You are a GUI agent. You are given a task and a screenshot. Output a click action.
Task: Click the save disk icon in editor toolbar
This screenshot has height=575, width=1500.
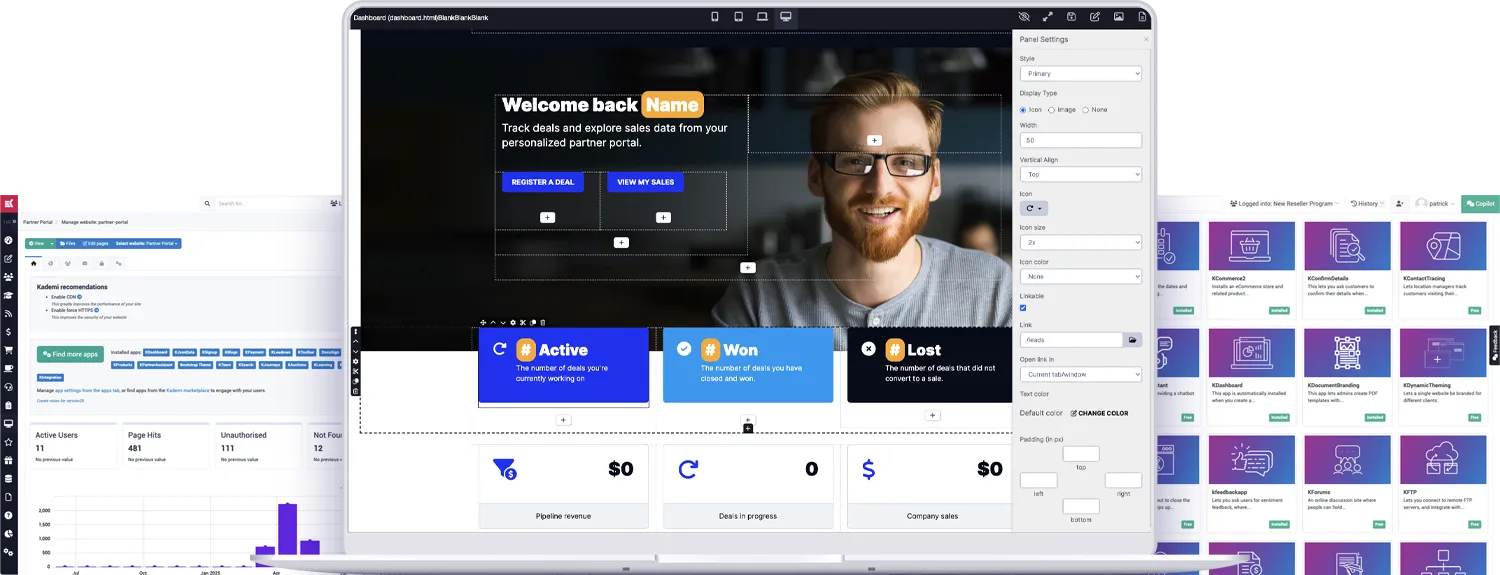point(1071,17)
